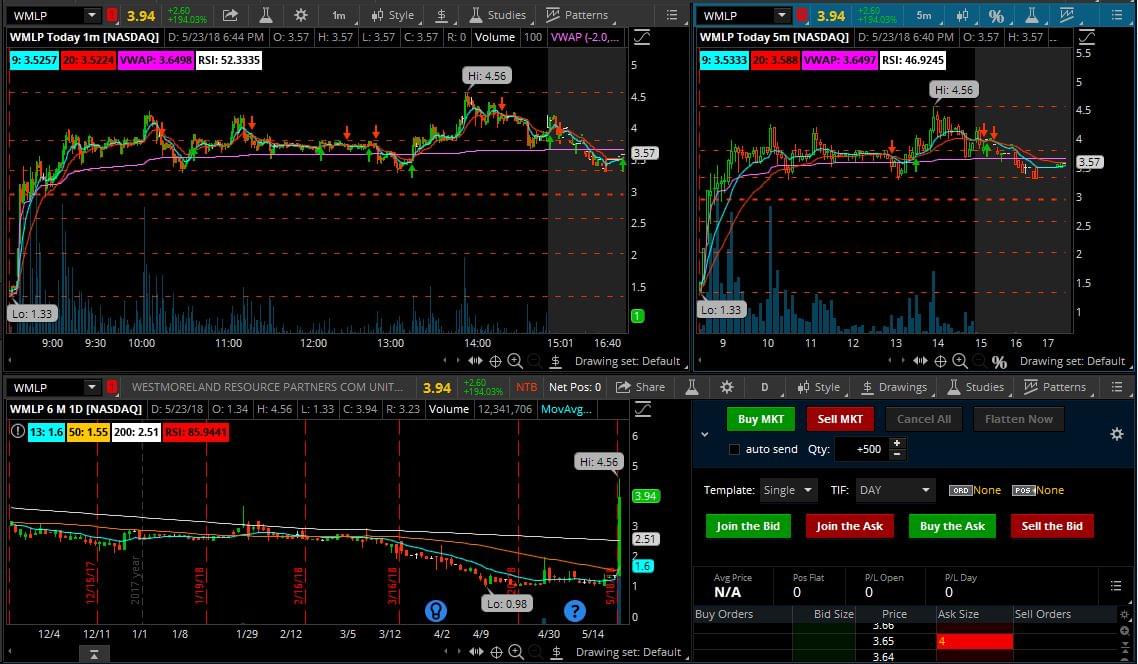
Task: Click the red link indicator in 1m chart
Action: point(112,15)
